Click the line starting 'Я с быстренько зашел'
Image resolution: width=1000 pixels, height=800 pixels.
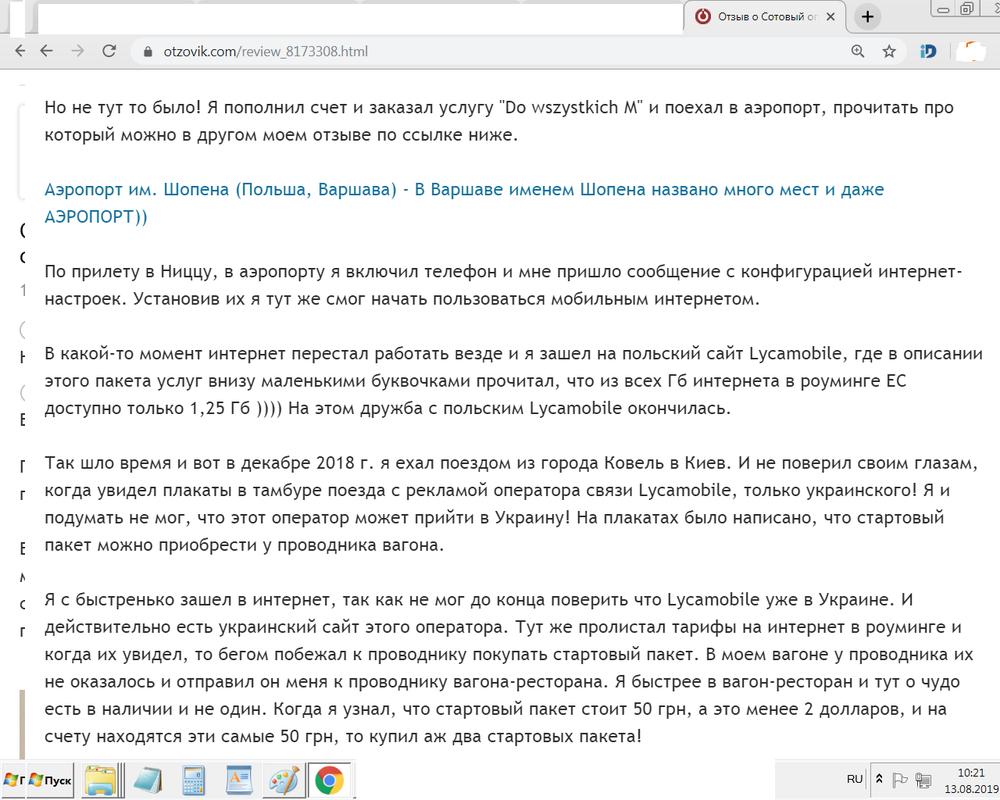point(479,600)
